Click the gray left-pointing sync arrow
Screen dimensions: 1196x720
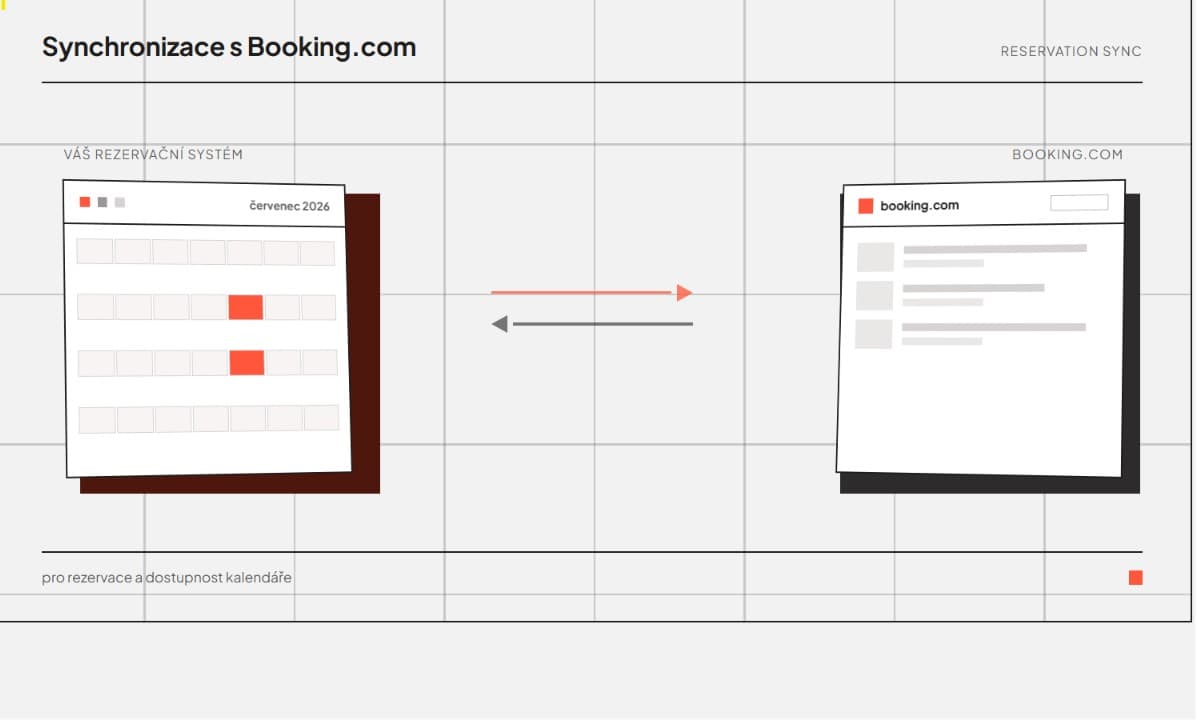(x=592, y=324)
